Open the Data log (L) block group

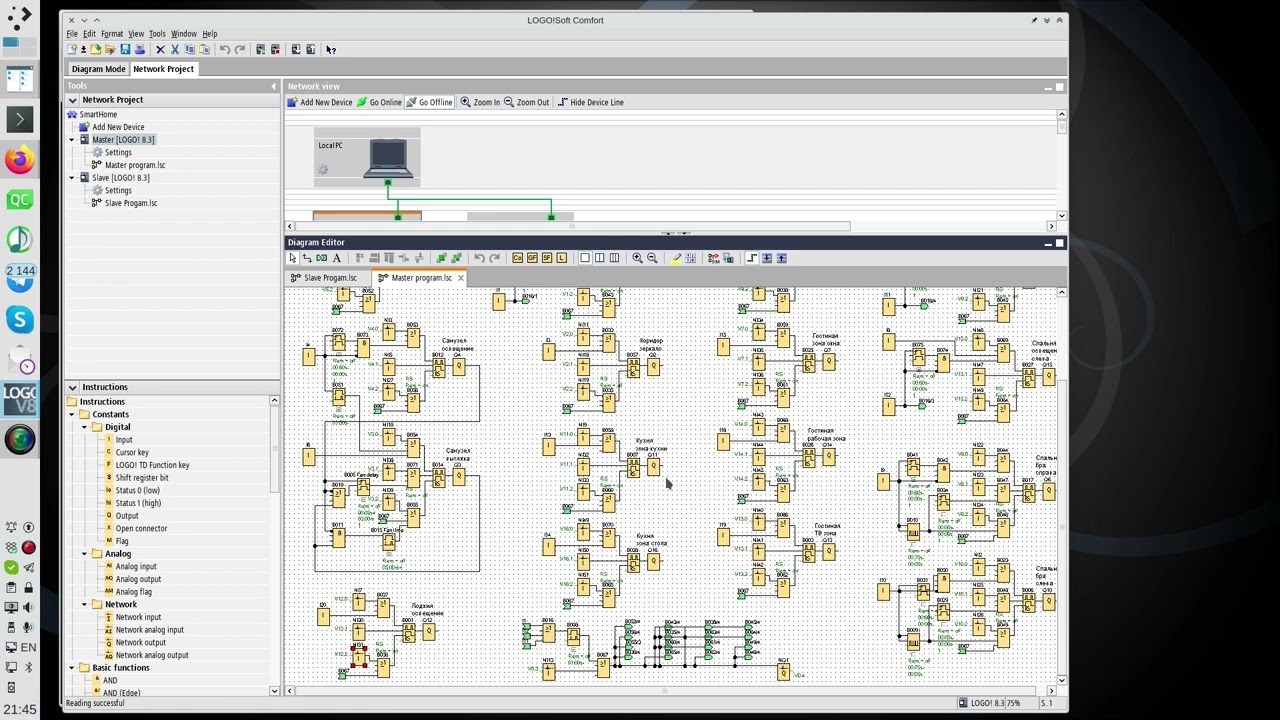coord(561,258)
